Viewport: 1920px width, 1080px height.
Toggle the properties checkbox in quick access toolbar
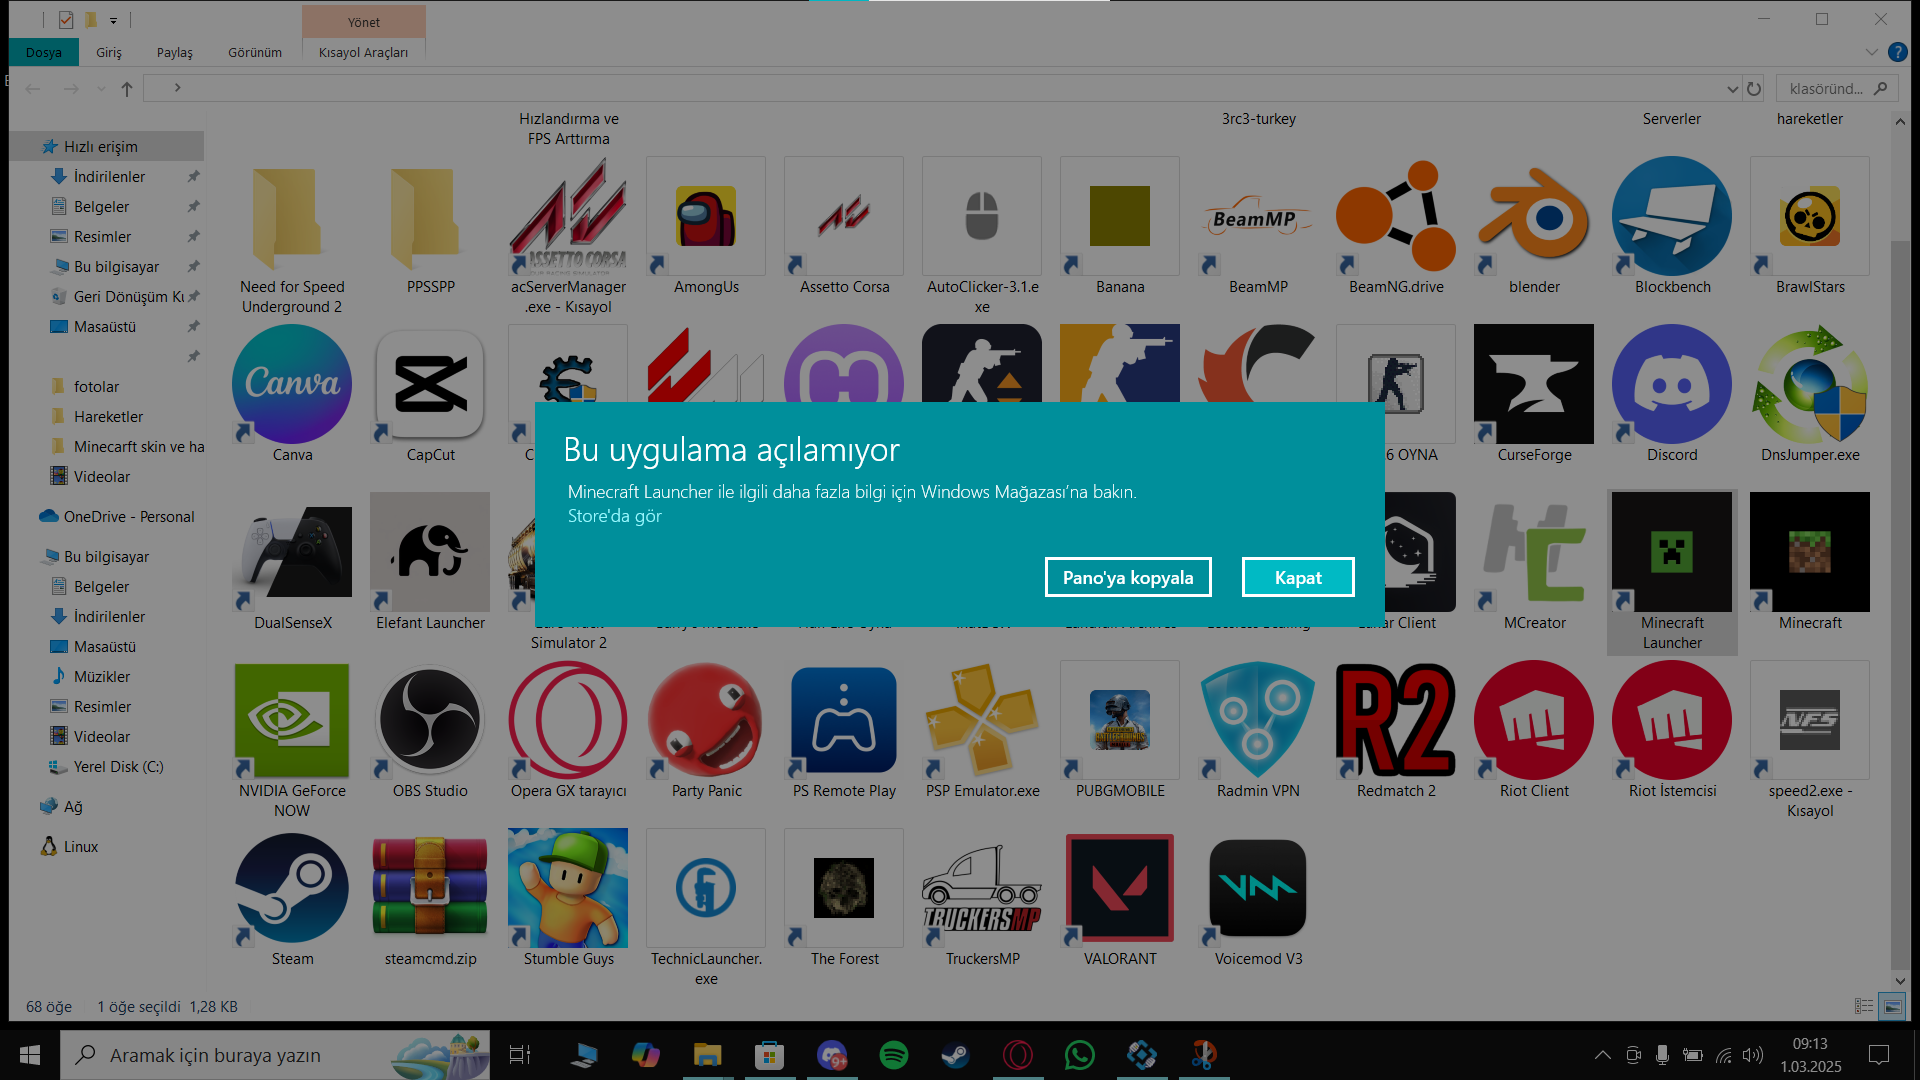pyautogui.click(x=66, y=20)
